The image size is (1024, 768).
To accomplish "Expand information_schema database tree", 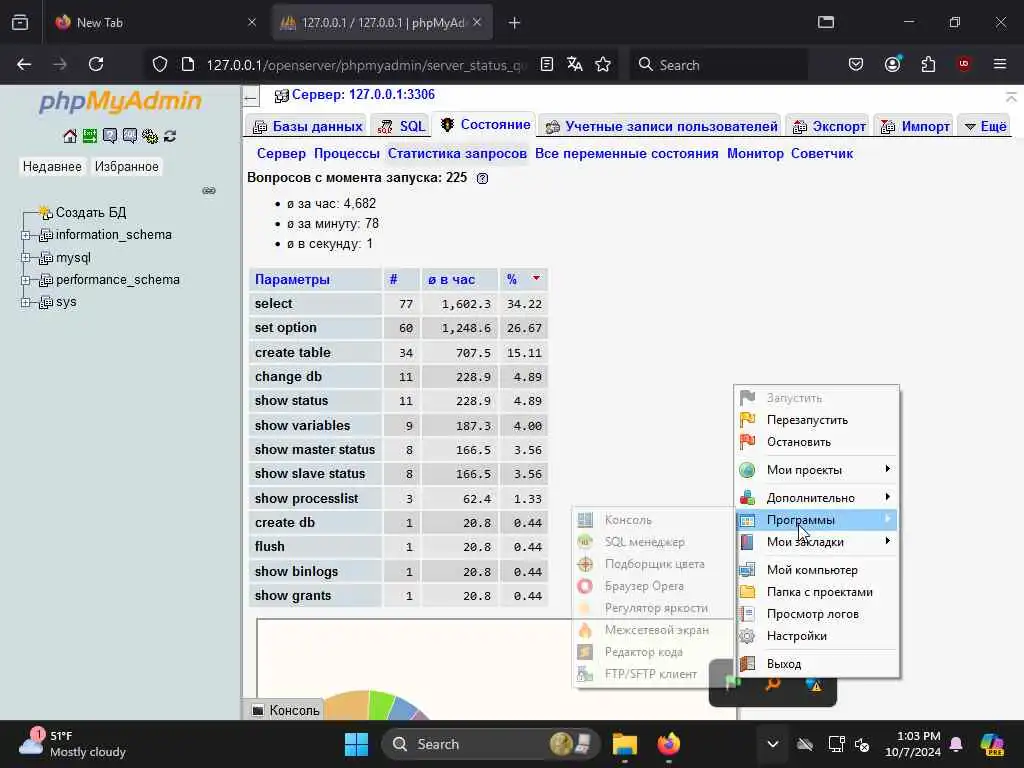I will click(25, 235).
